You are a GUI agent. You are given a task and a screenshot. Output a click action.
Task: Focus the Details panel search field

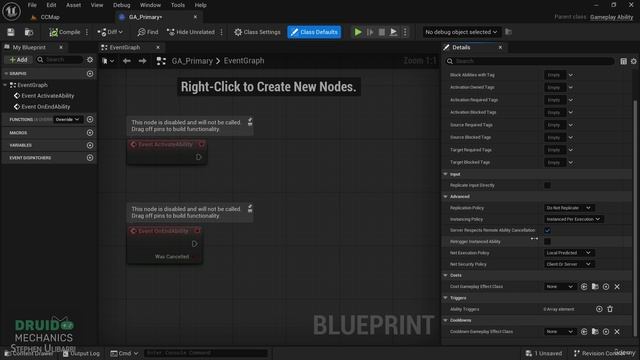[530, 61]
